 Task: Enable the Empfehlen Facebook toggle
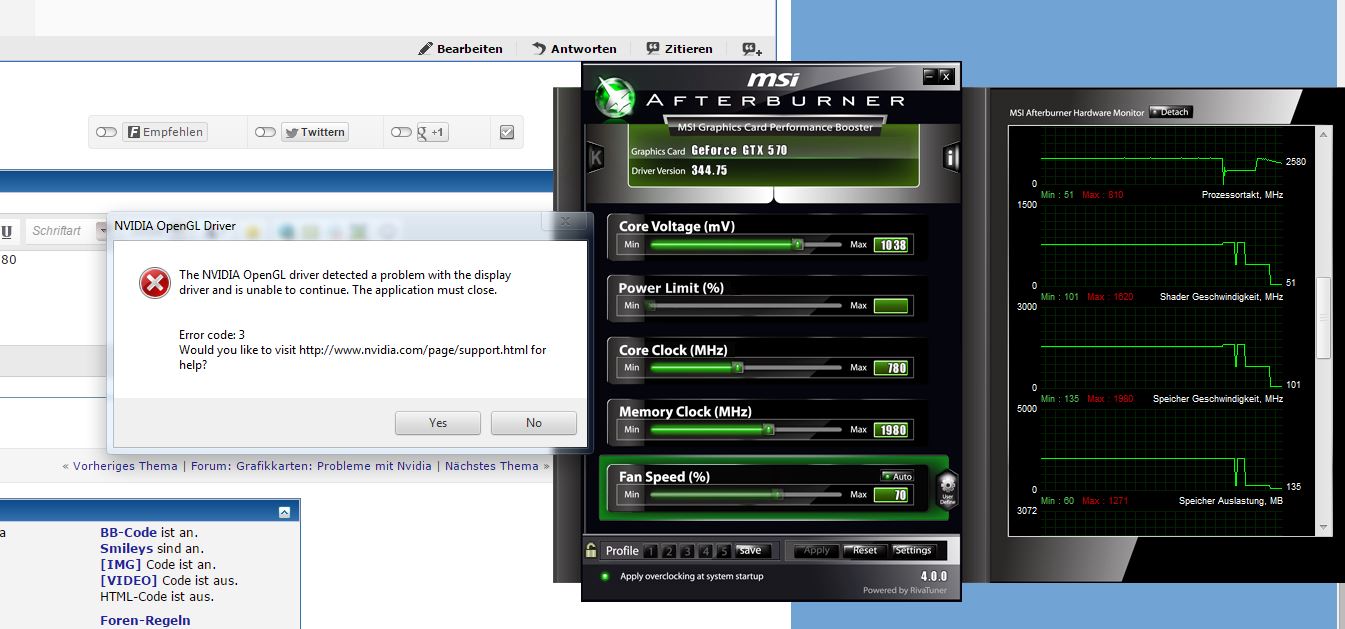106,132
